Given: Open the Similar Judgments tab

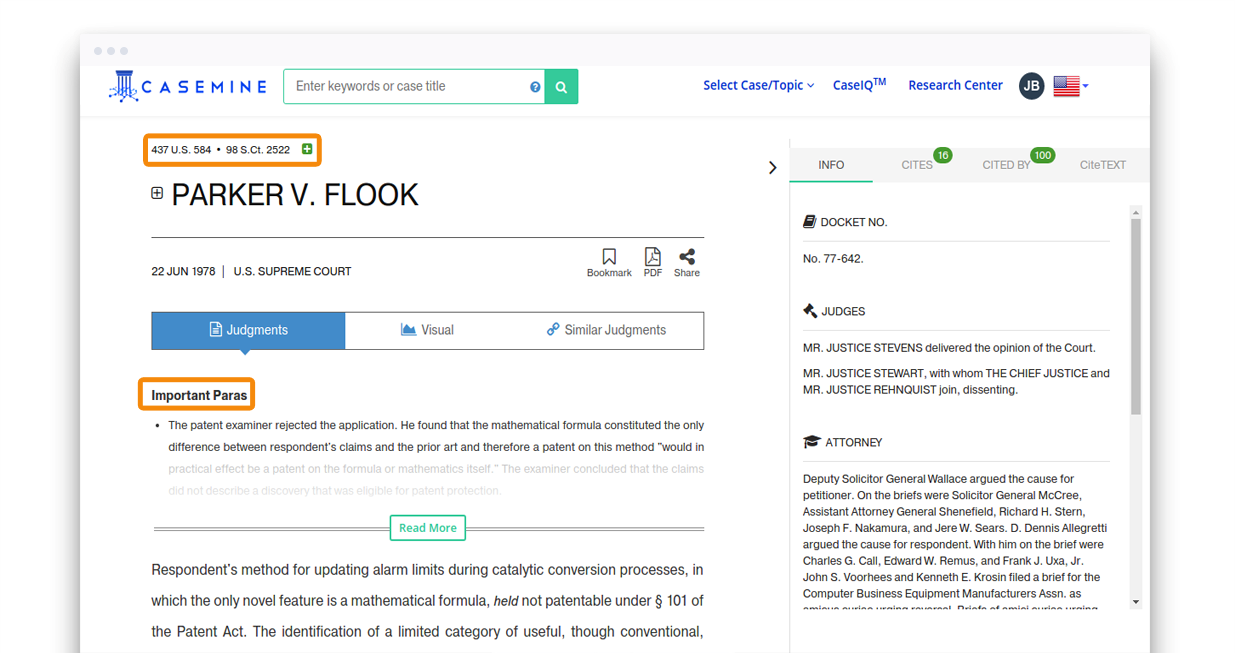Looking at the screenshot, I should [x=606, y=330].
